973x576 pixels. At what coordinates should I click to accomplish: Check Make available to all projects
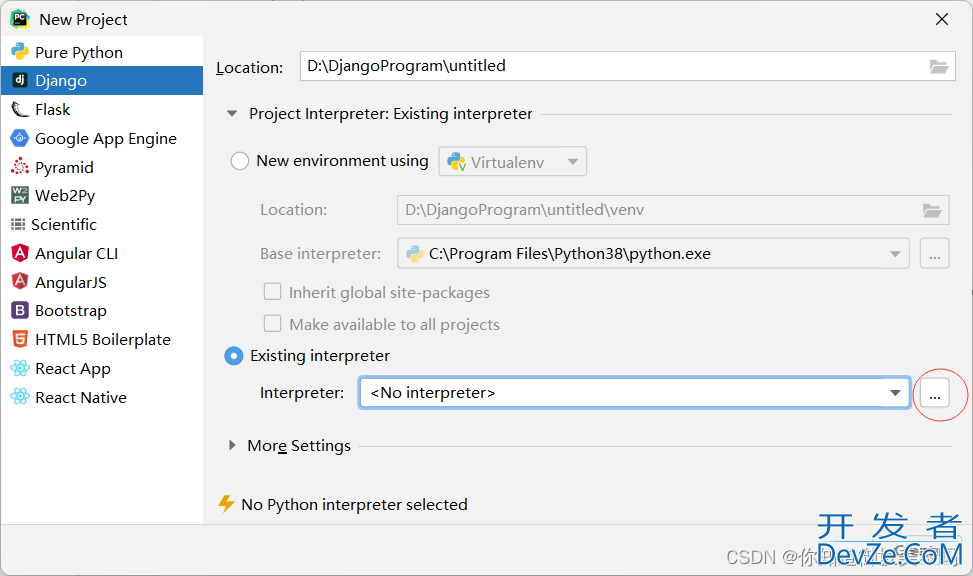click(x=272, y=324)
